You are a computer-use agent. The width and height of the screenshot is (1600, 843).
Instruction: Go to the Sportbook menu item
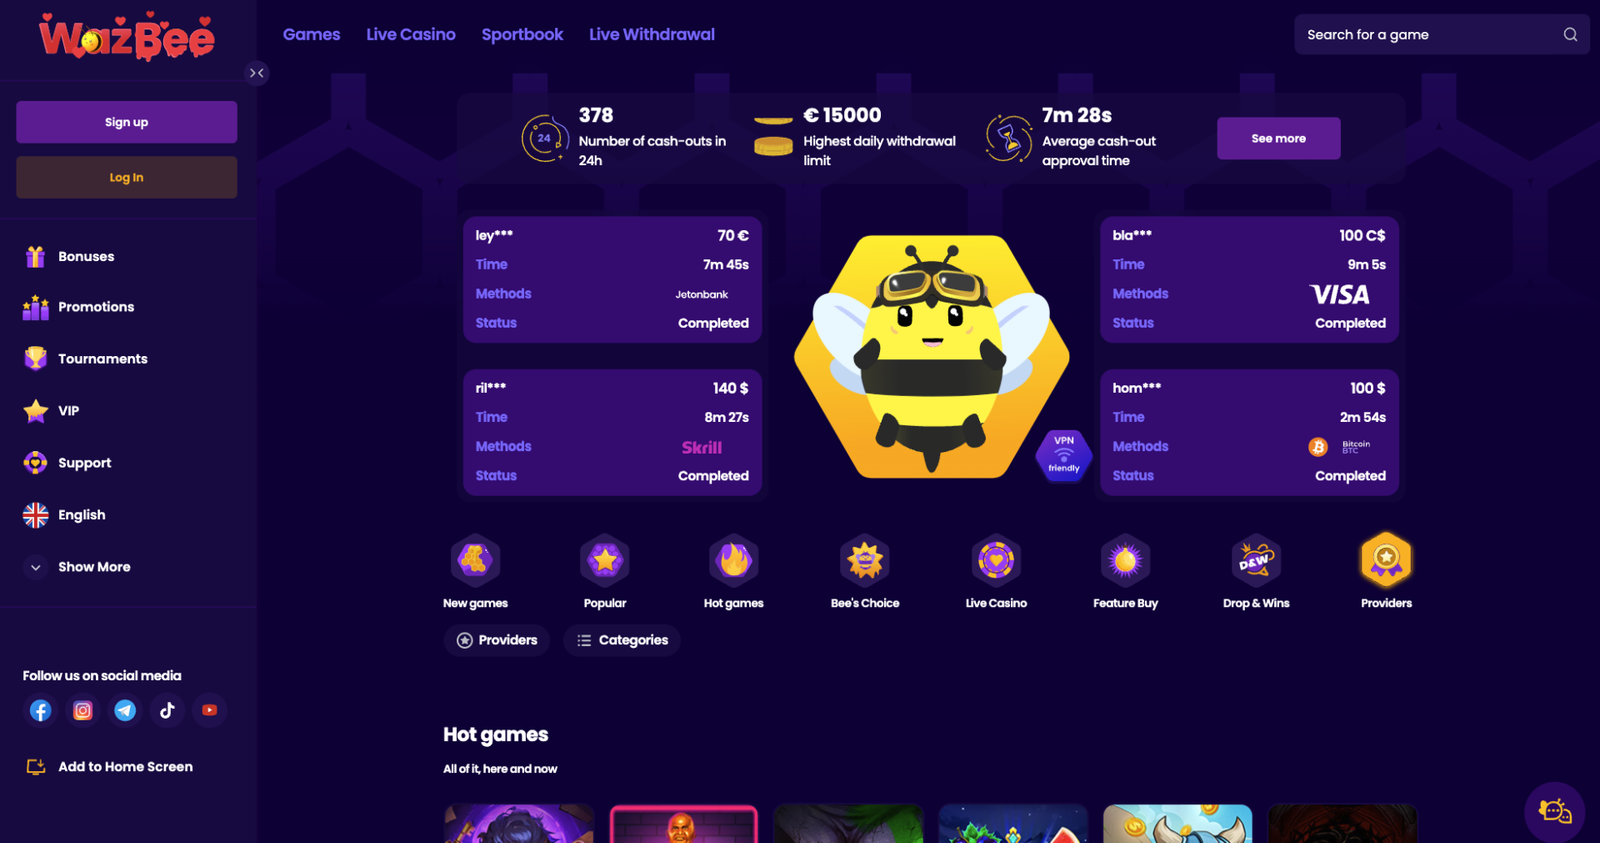(x=522, y=34)
